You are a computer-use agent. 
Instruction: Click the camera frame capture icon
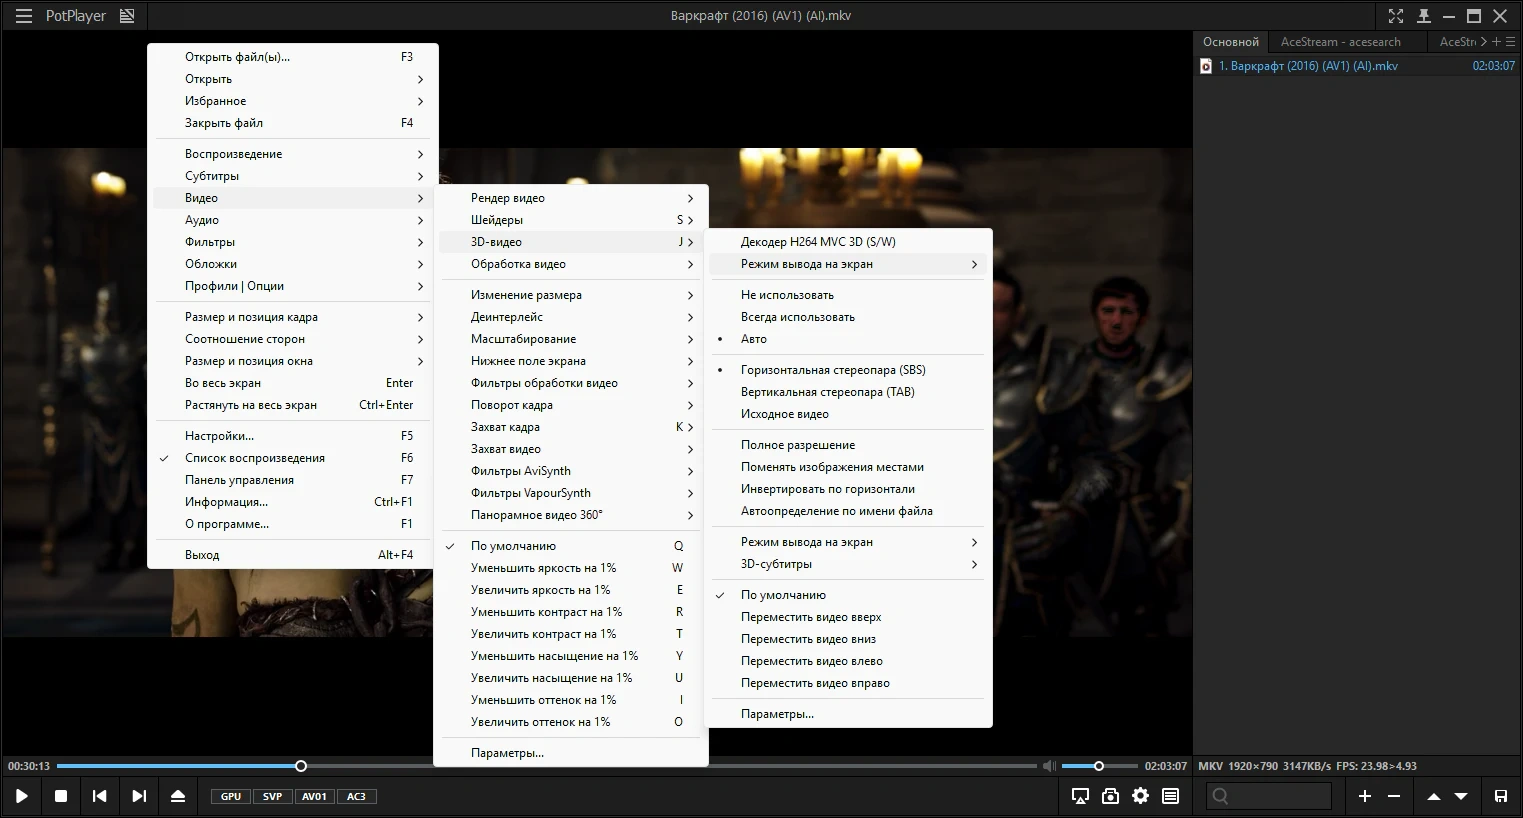(x=1110, y=796)
